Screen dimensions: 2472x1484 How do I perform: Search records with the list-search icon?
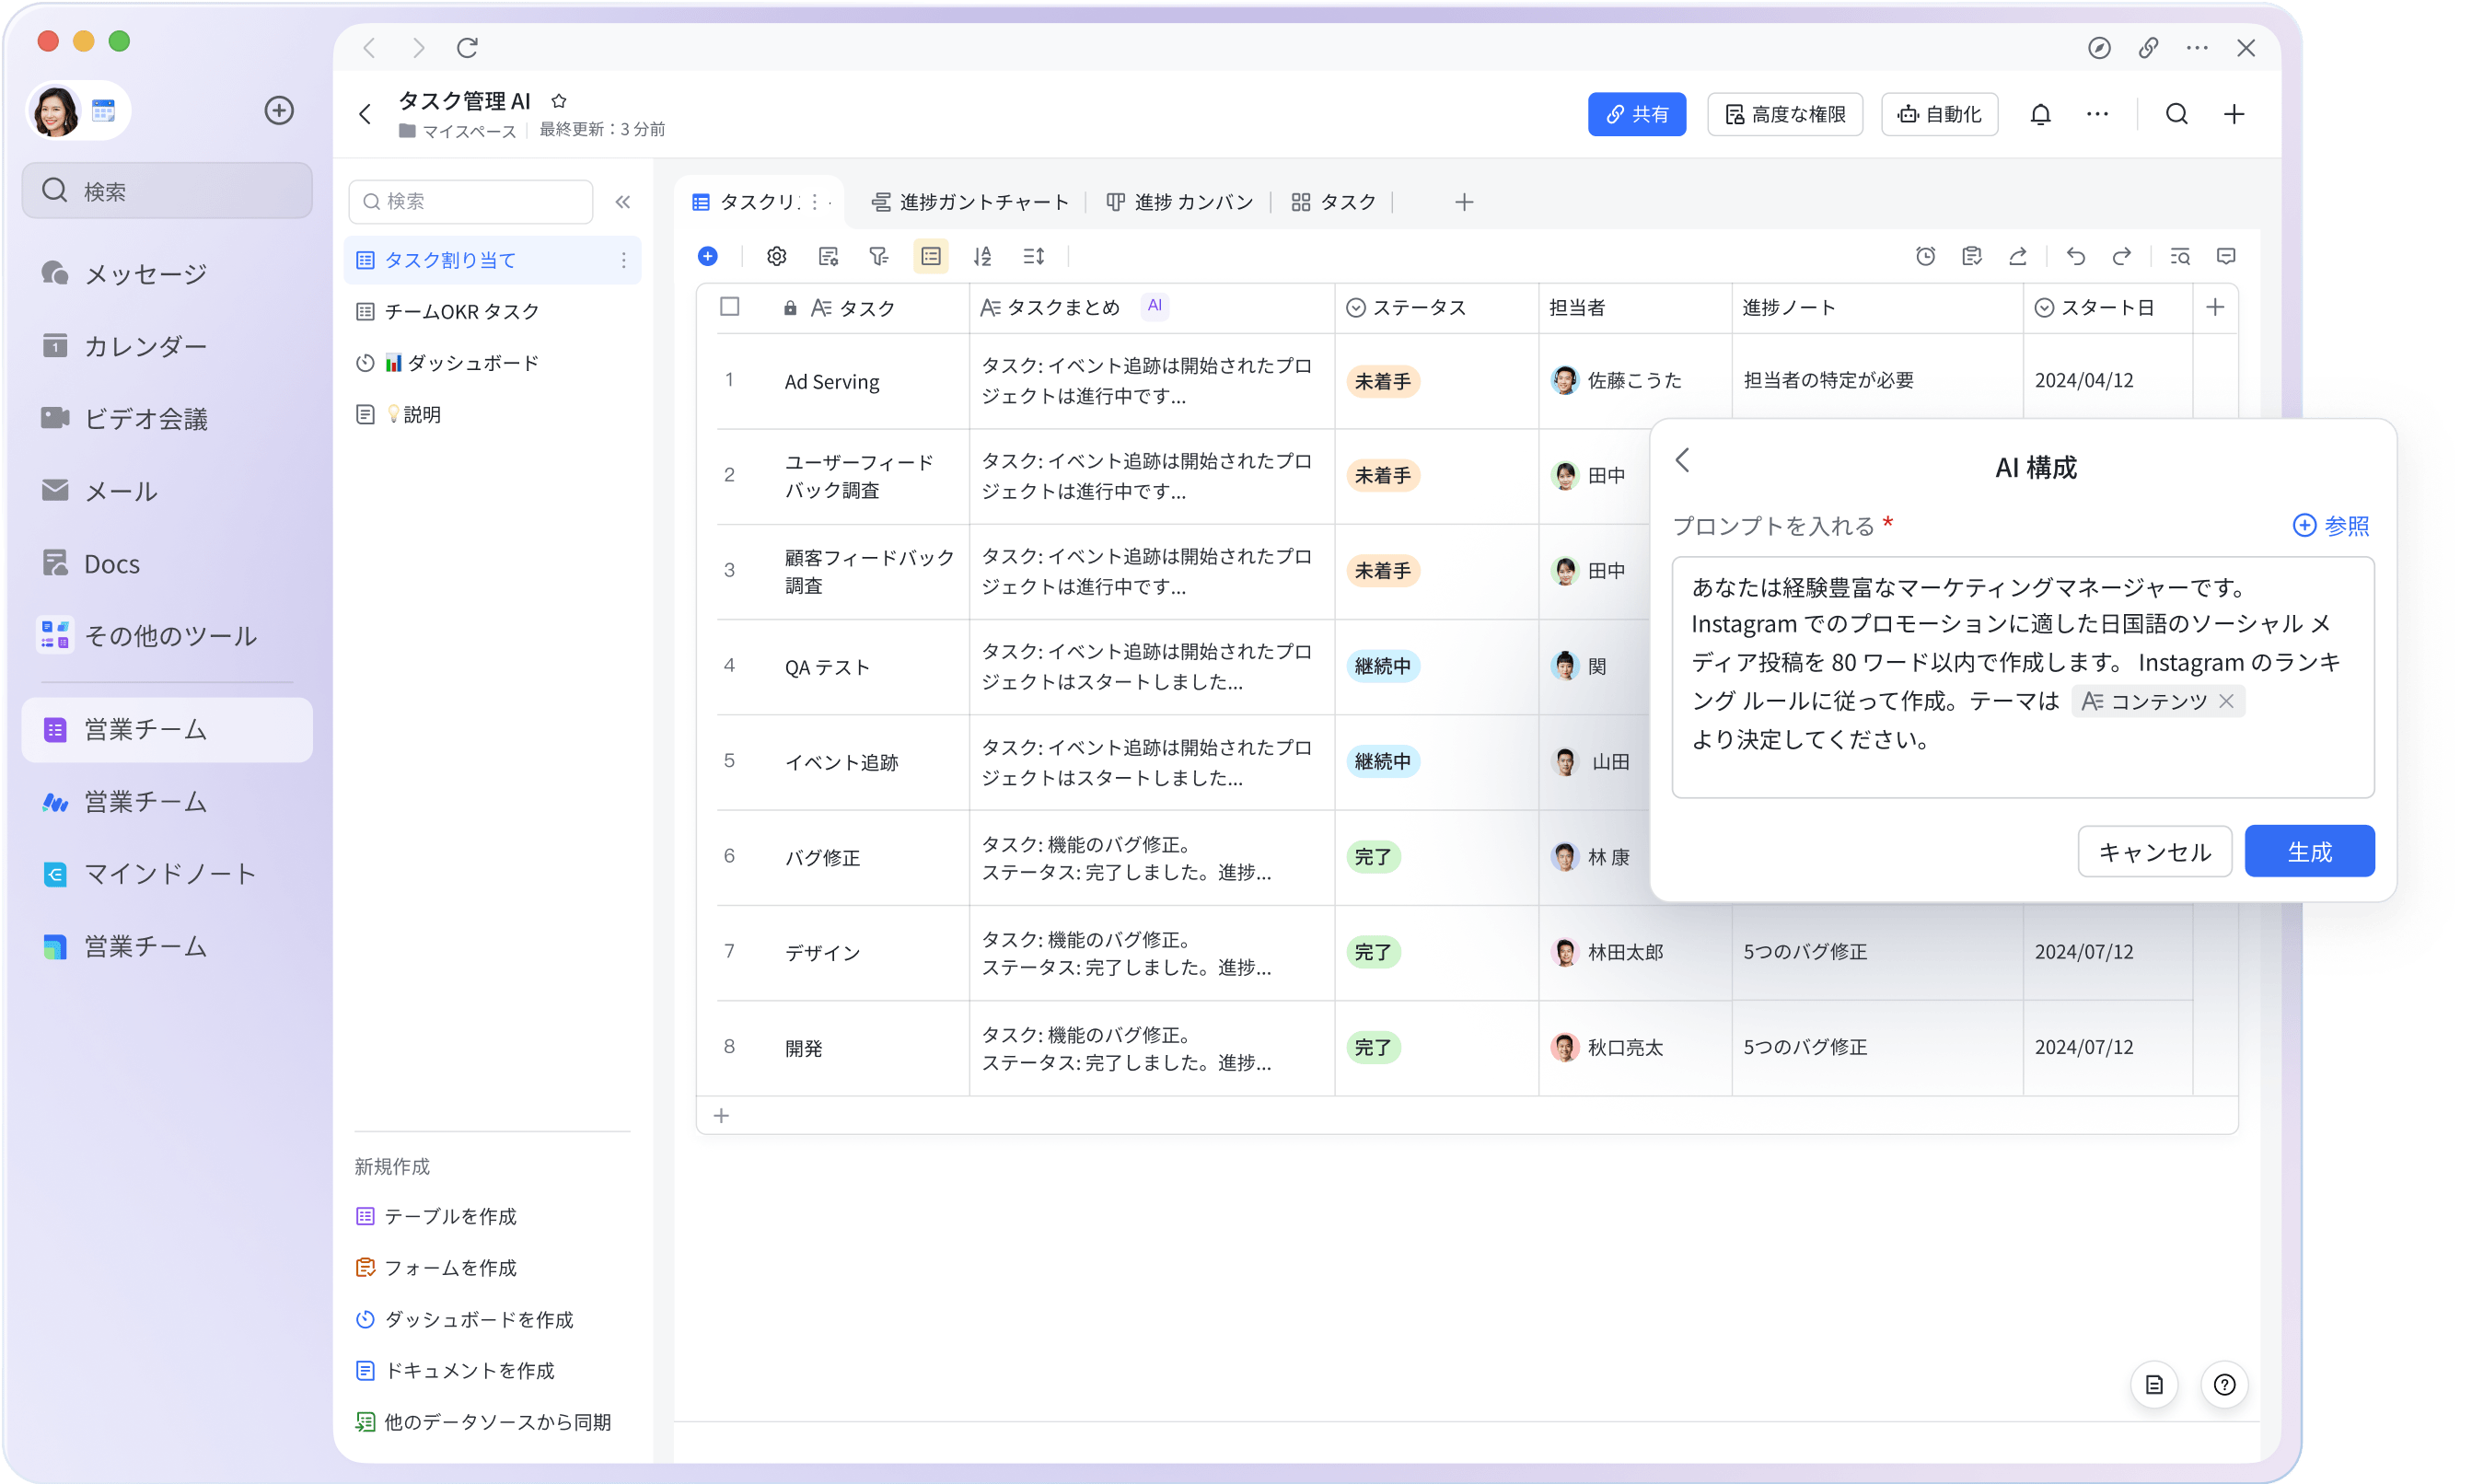coord(2180,256)
